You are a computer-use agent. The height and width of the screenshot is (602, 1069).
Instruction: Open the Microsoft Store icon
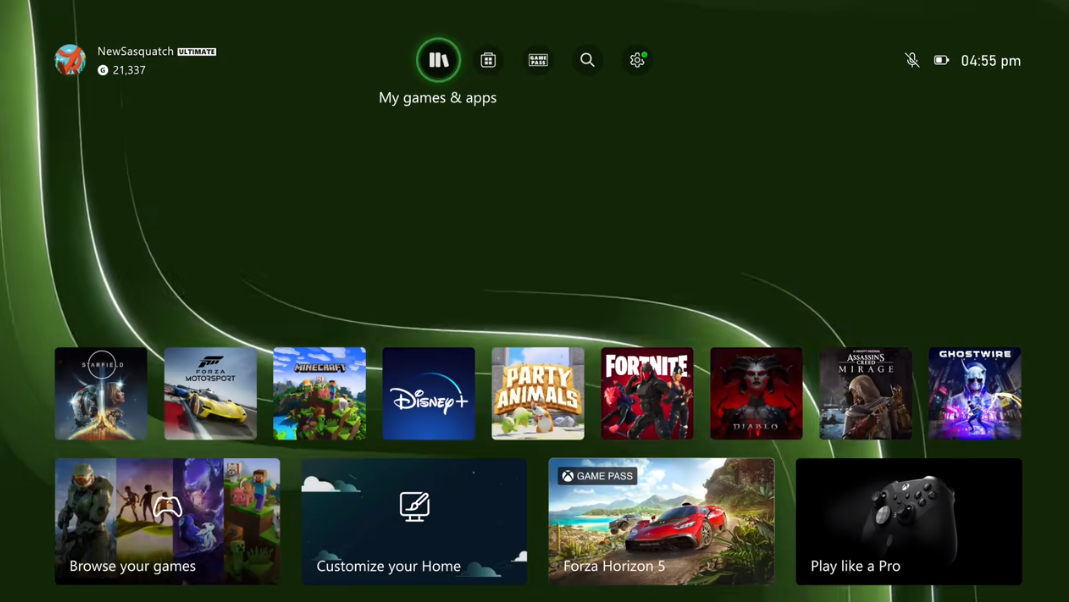point(488,60)
